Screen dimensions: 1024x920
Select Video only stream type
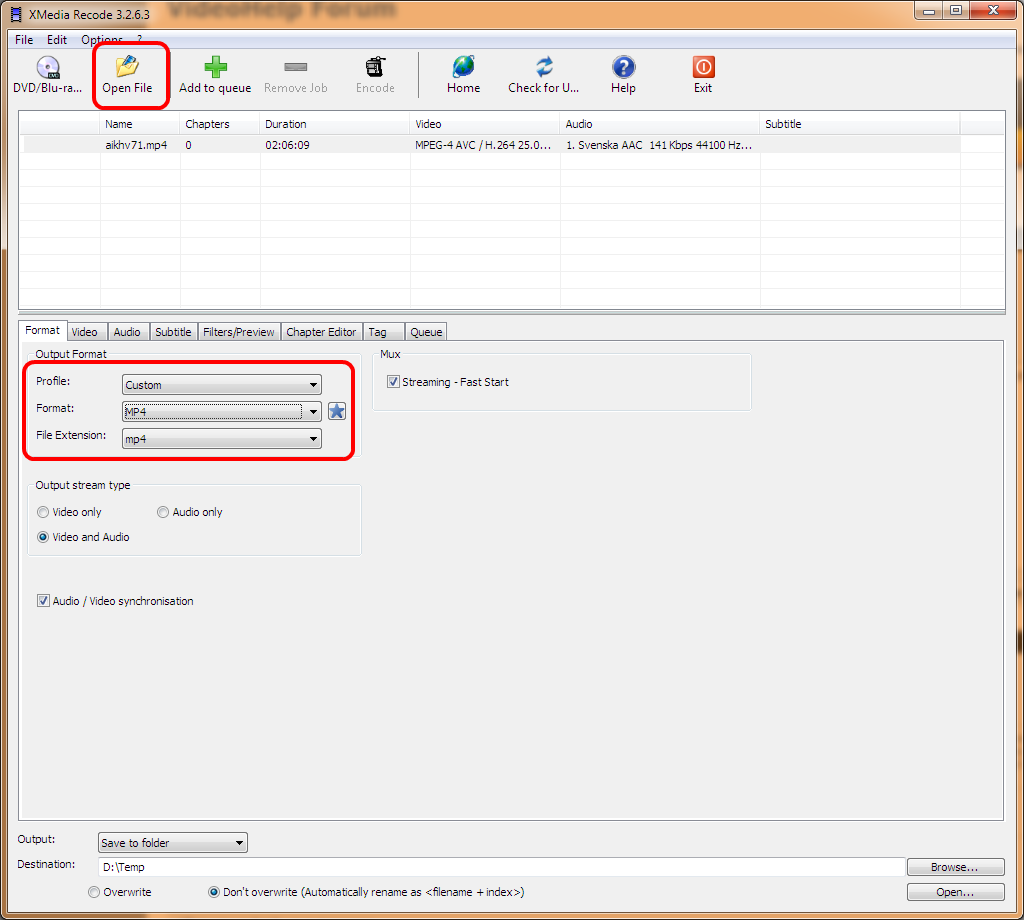[x=43, y=512]
